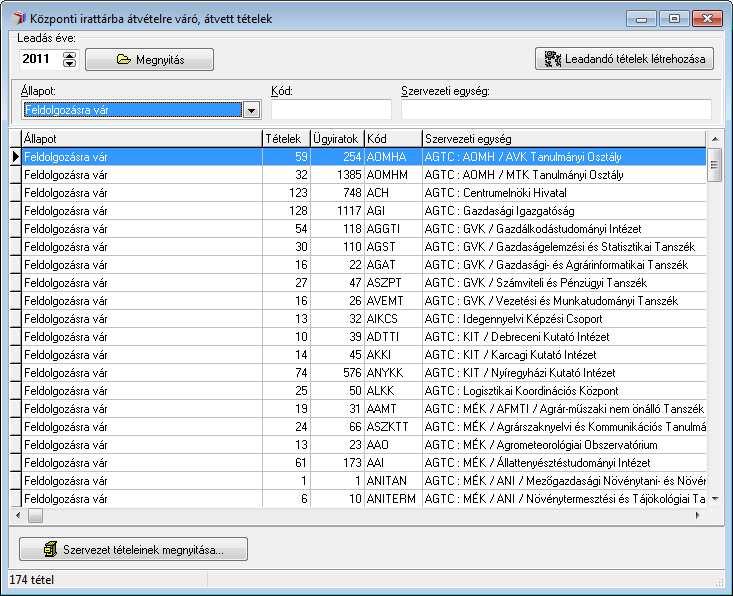
Task: Sort by the Állapot column header
Action: coord(142,139)
